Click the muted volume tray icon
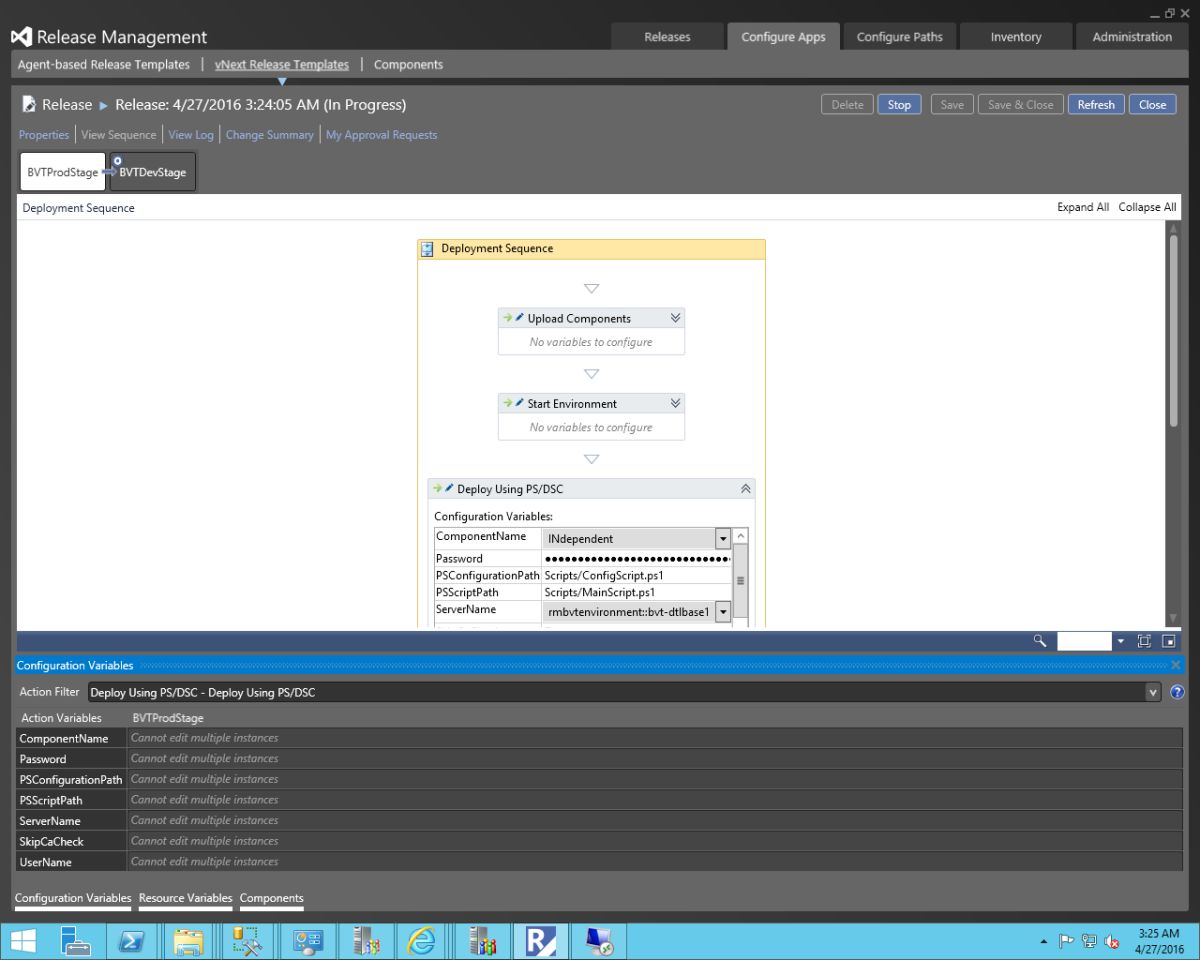 click(x=1111, y=941)
